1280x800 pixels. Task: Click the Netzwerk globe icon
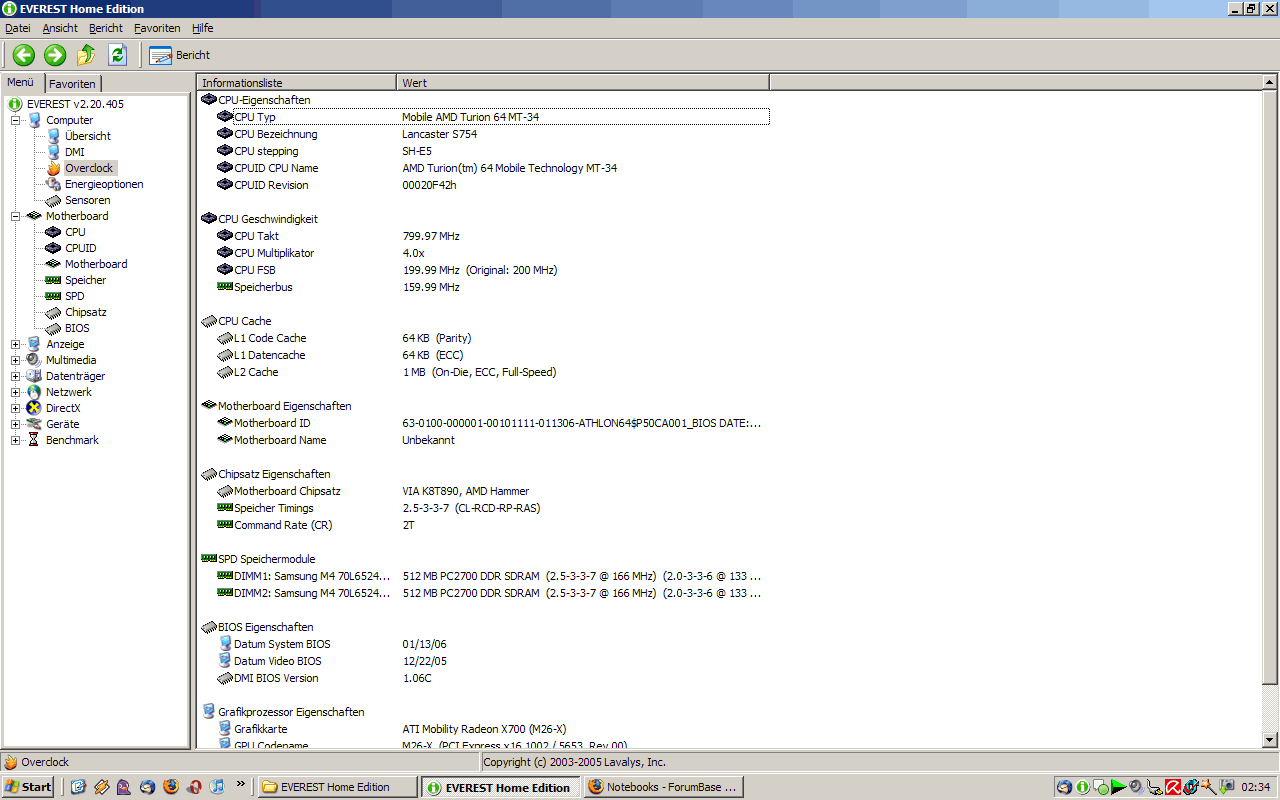coord(34,392)
